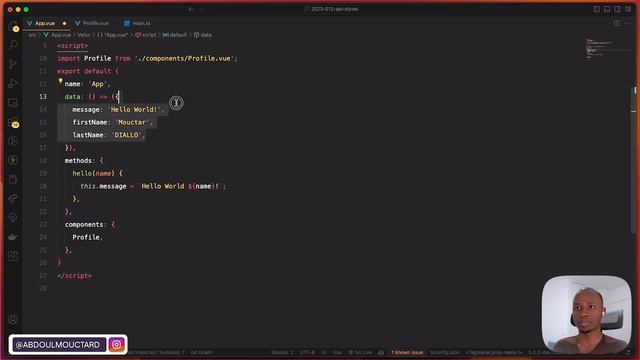
Task: Split the editor to the right
Action: (x=617, y=23)
